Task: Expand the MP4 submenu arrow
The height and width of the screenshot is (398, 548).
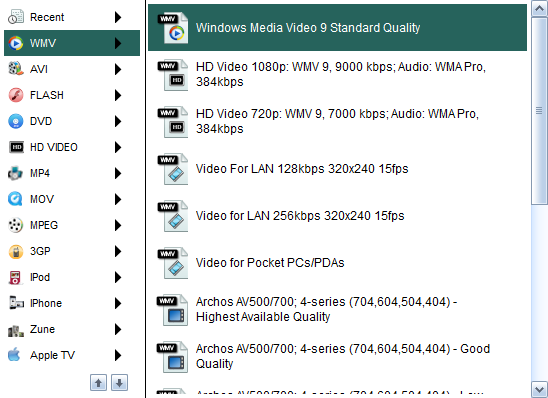Action: tap(118, 173)
